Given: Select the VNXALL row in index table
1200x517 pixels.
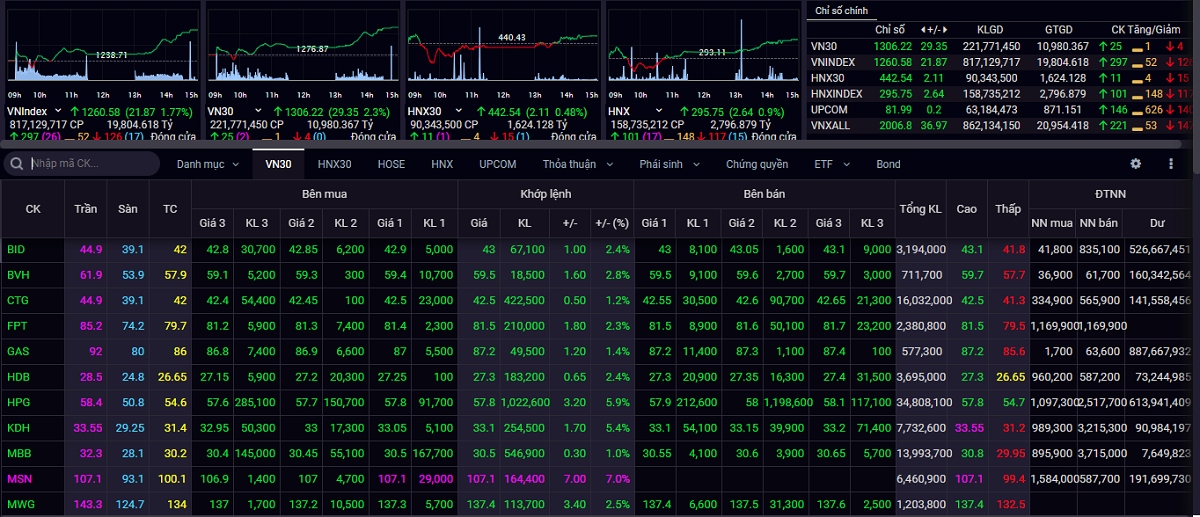Looking at the screenshot, I should coord(831,125).
